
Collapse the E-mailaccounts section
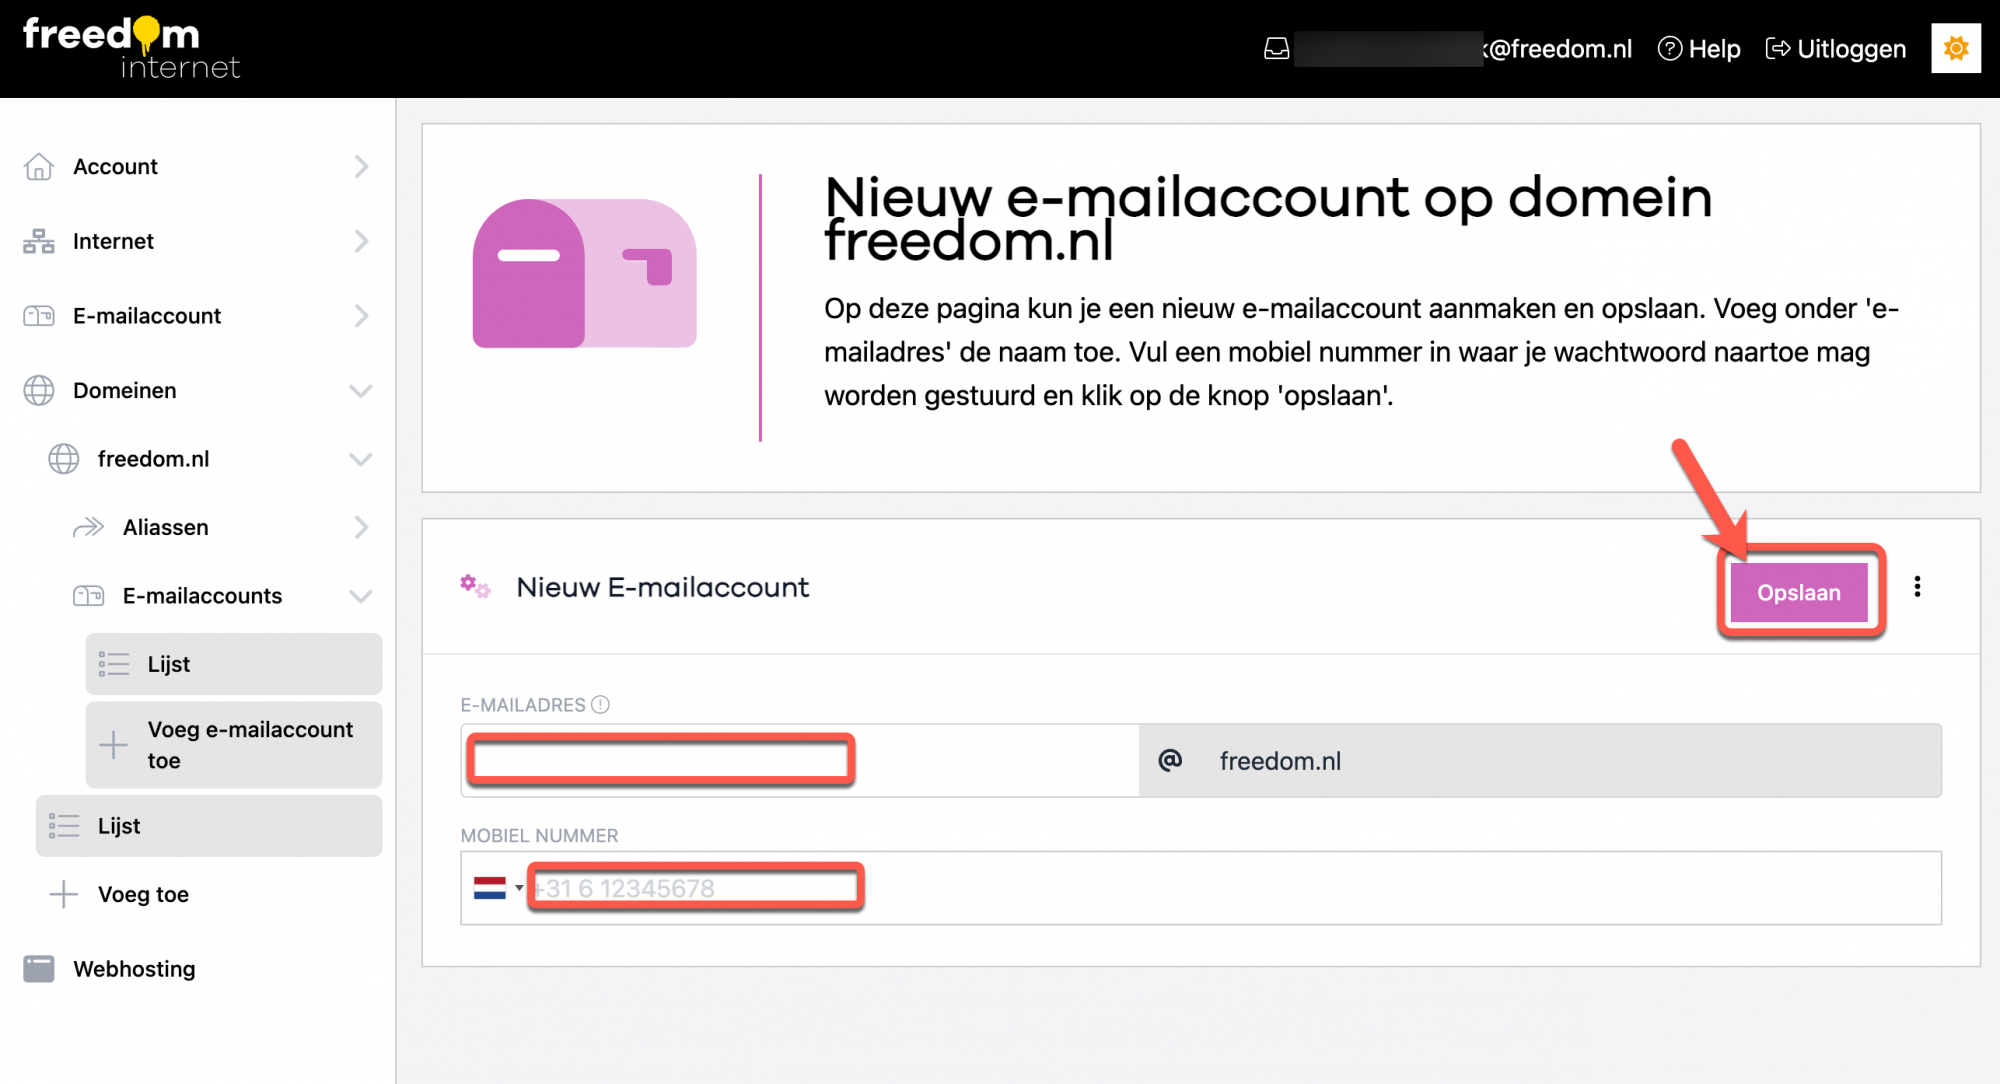[x=360, y=595]
